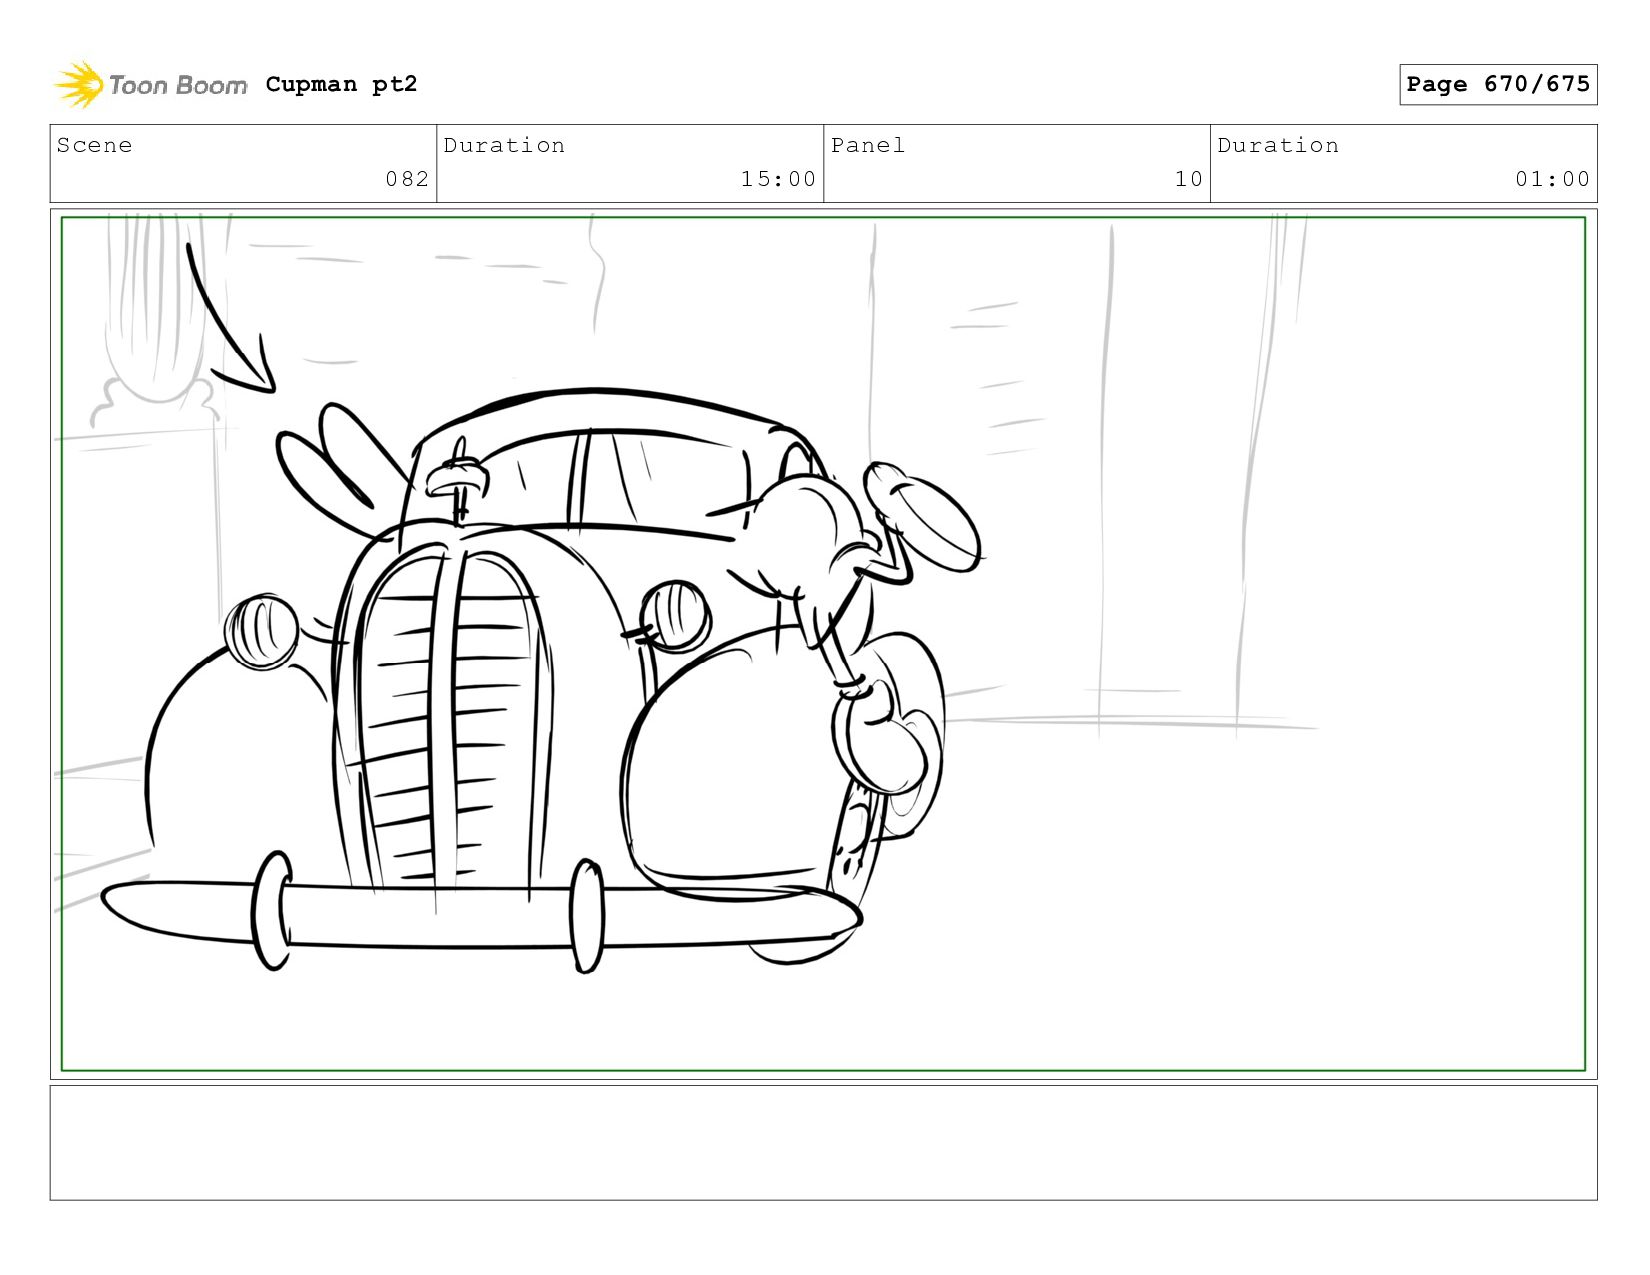This screenshot has width=1650, height=1275.
Task: Click the car's left round headlight
Action: (261, 631)
